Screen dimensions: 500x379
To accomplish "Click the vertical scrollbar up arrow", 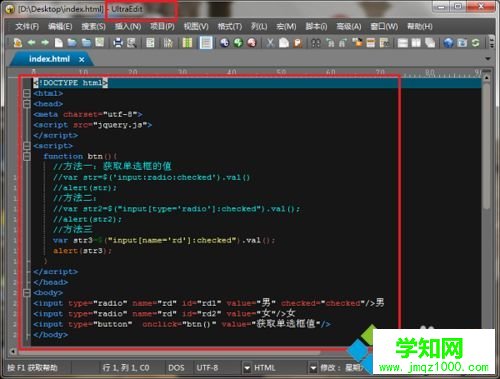I will (487, 78).
